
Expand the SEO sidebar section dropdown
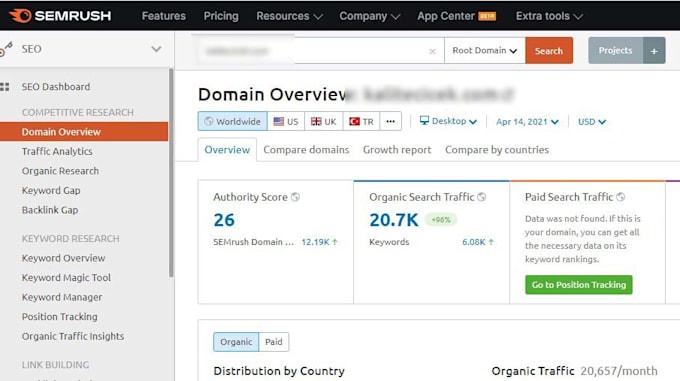click(x=156, y=49)
